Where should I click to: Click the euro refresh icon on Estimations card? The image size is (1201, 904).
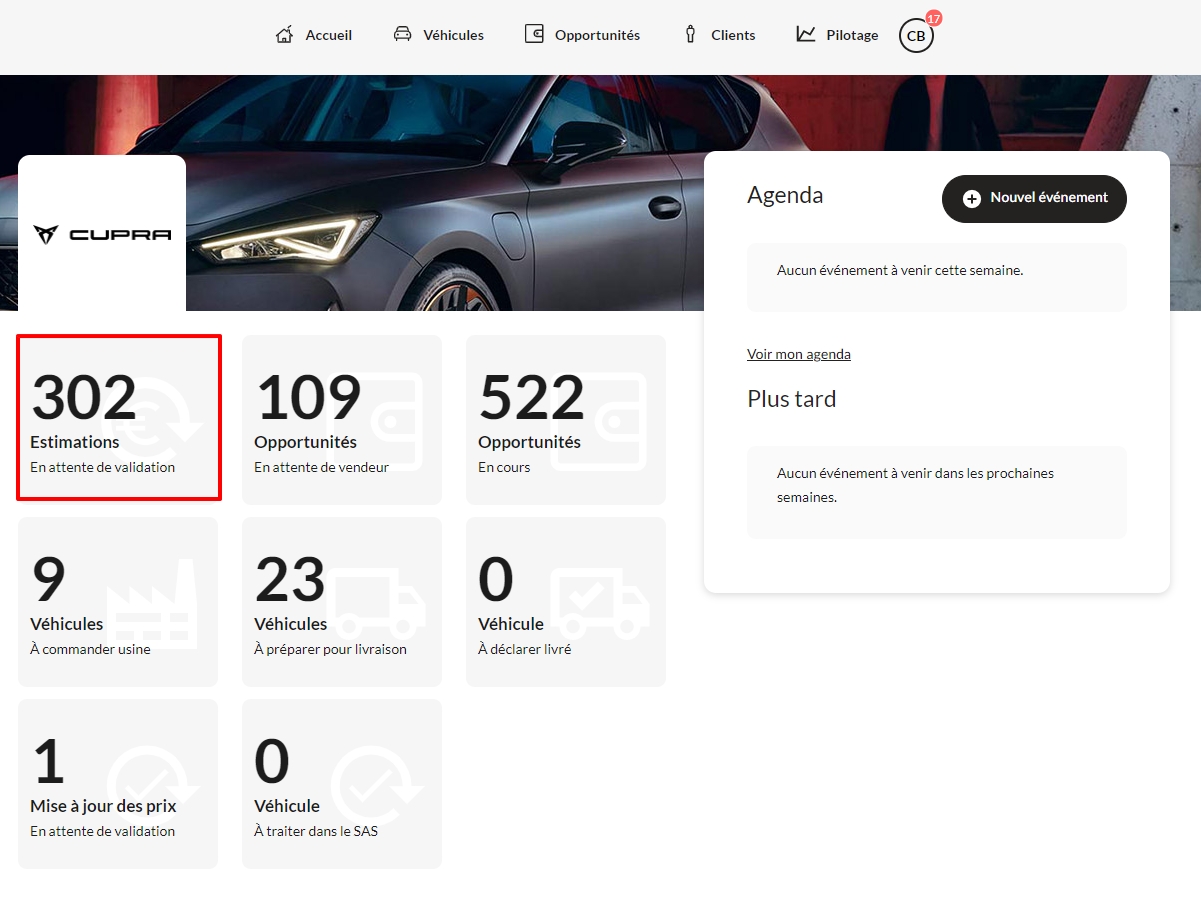[x=151, y=421]
